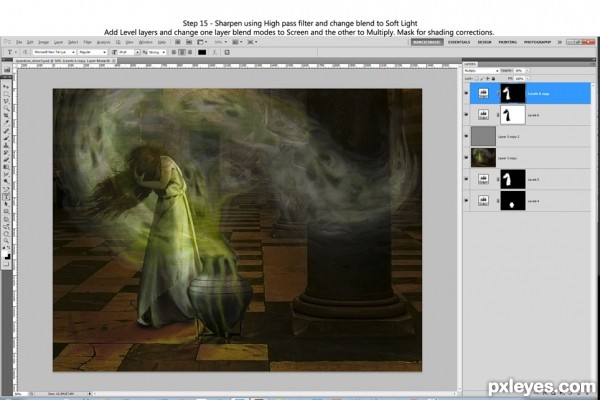Toggle lock transparent pixels in Layers panel
Screen dimensions: 600x400
click(476, 78)
